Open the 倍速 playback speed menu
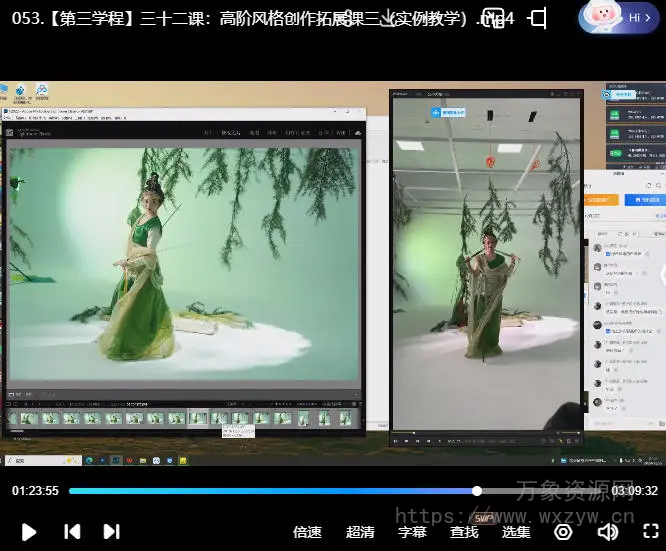The image size is (666, 551). (x=307, y=532)
